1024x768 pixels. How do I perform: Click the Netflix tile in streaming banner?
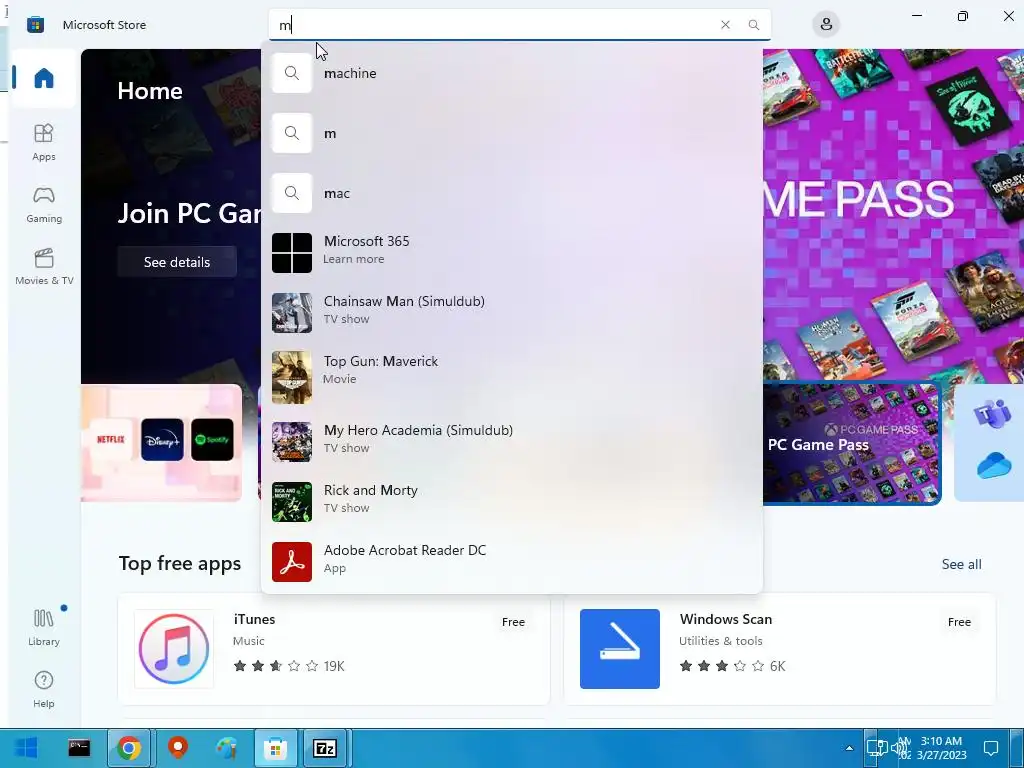click(110, 440)
